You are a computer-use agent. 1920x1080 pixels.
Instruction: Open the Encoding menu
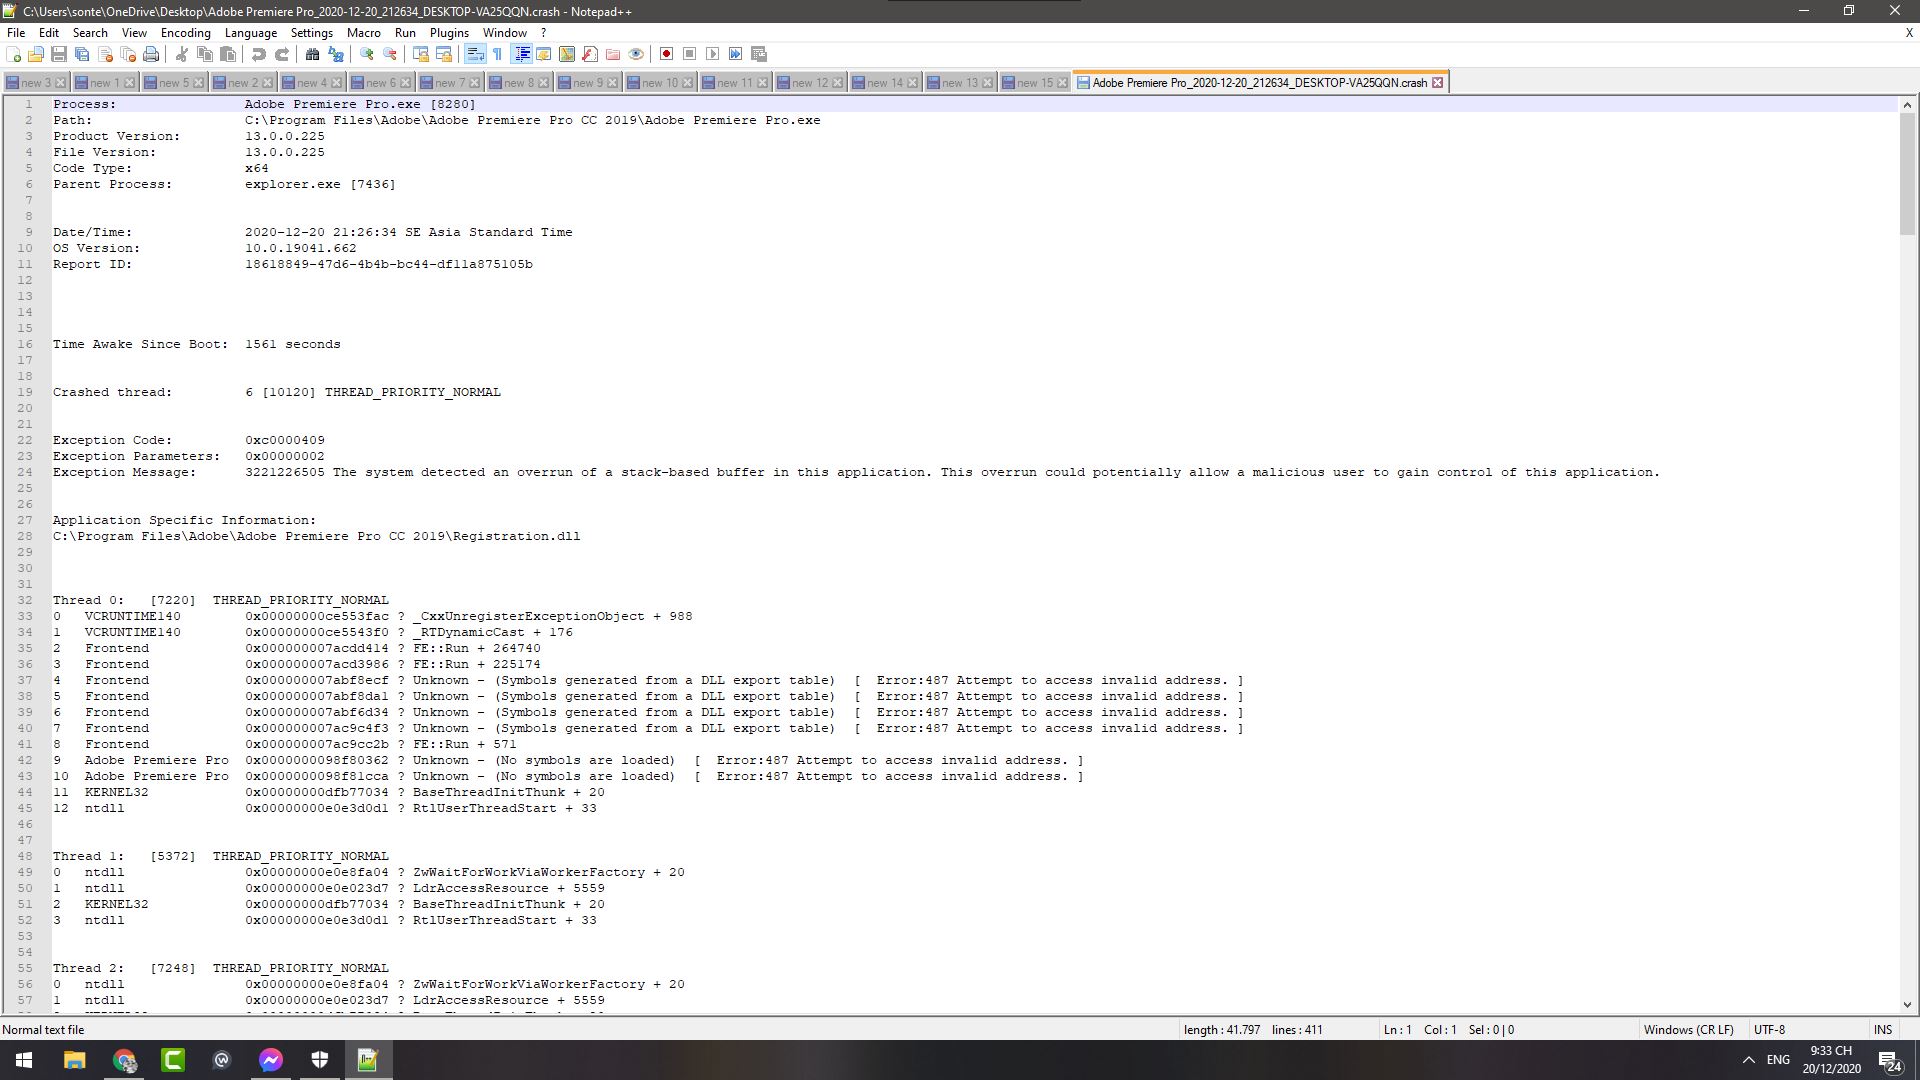pos(185,33)
